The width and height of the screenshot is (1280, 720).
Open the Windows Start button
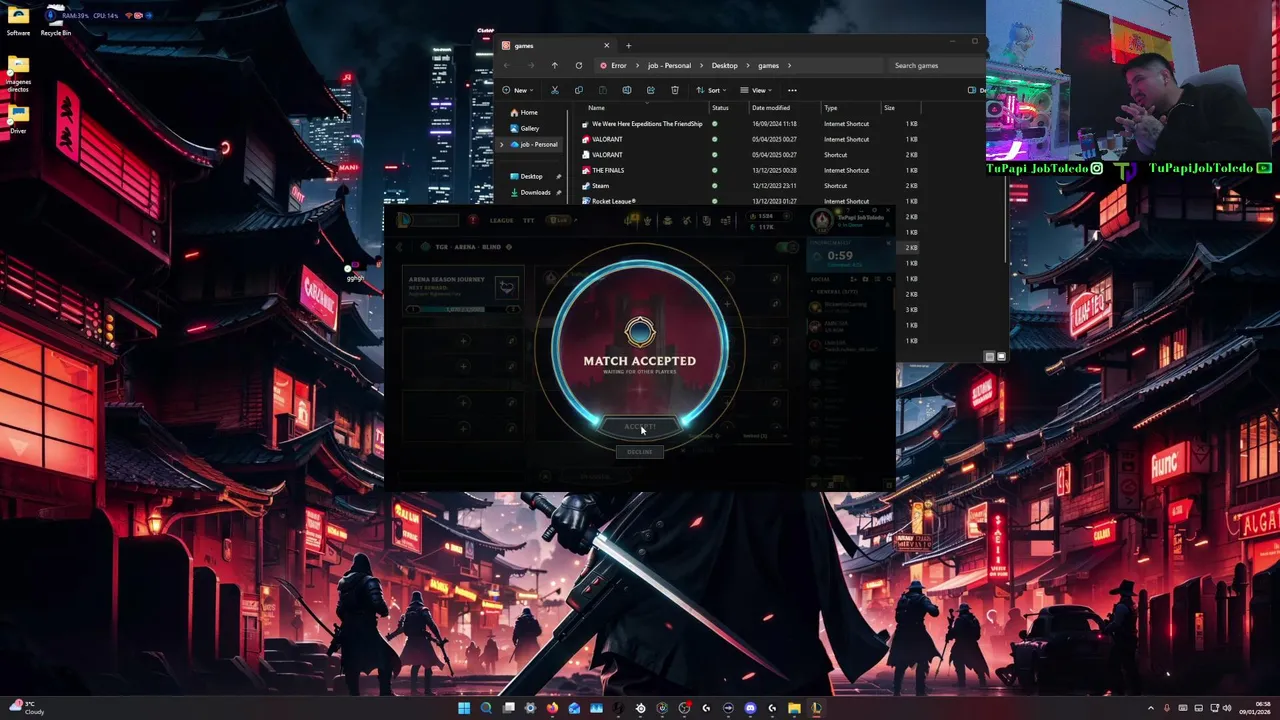[x=464, y=708]
